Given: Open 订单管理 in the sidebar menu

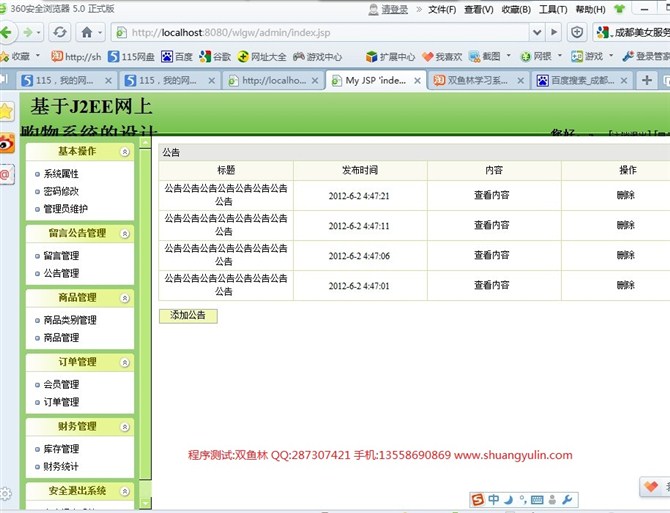Looking at the screenshot, I should pos(61,402).
